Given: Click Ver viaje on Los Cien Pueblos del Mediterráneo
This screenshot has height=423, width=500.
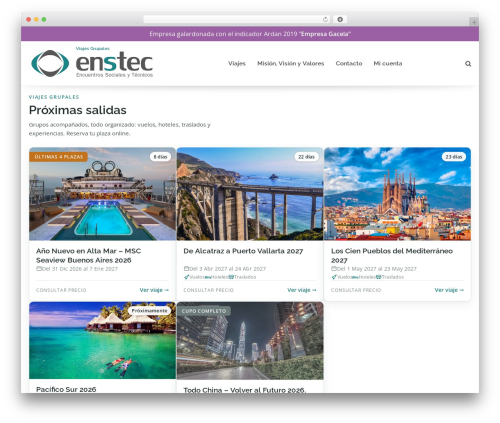Looking at the screenshot, I should pyautogui.click(x=449, y=290).
